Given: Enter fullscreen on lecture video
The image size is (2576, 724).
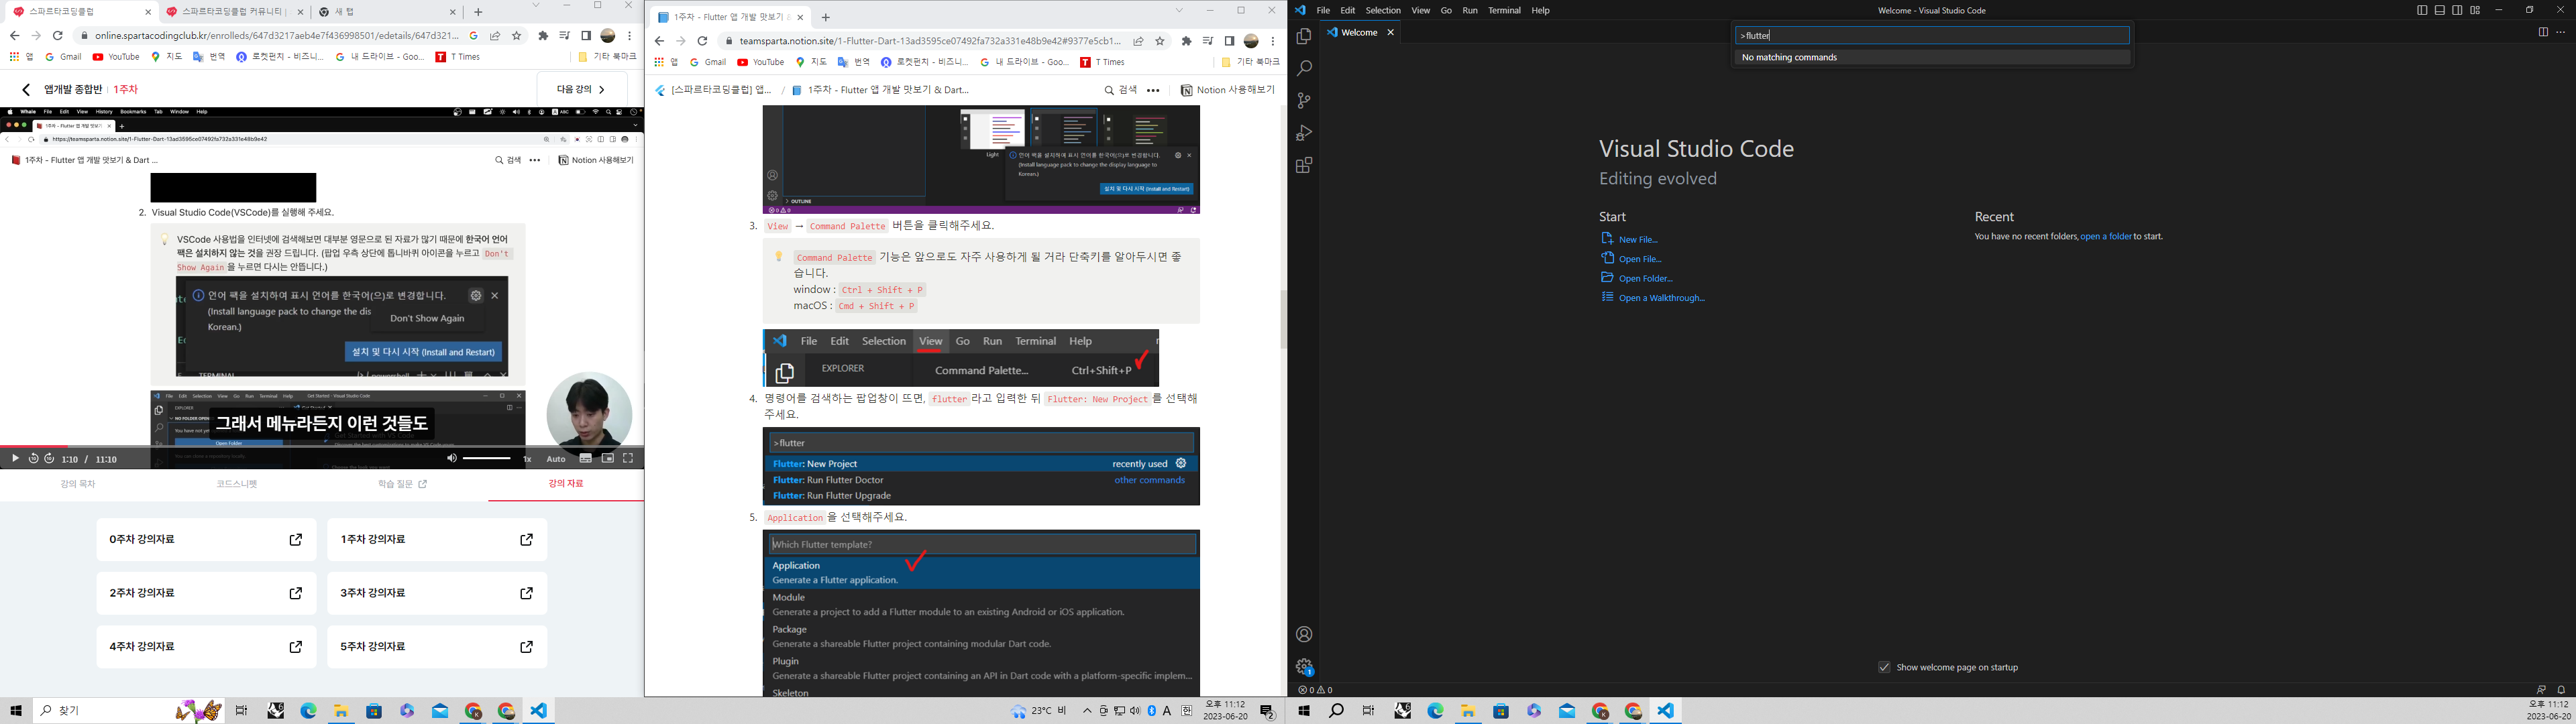Looking at the screenshot, I should click(628, 459).
